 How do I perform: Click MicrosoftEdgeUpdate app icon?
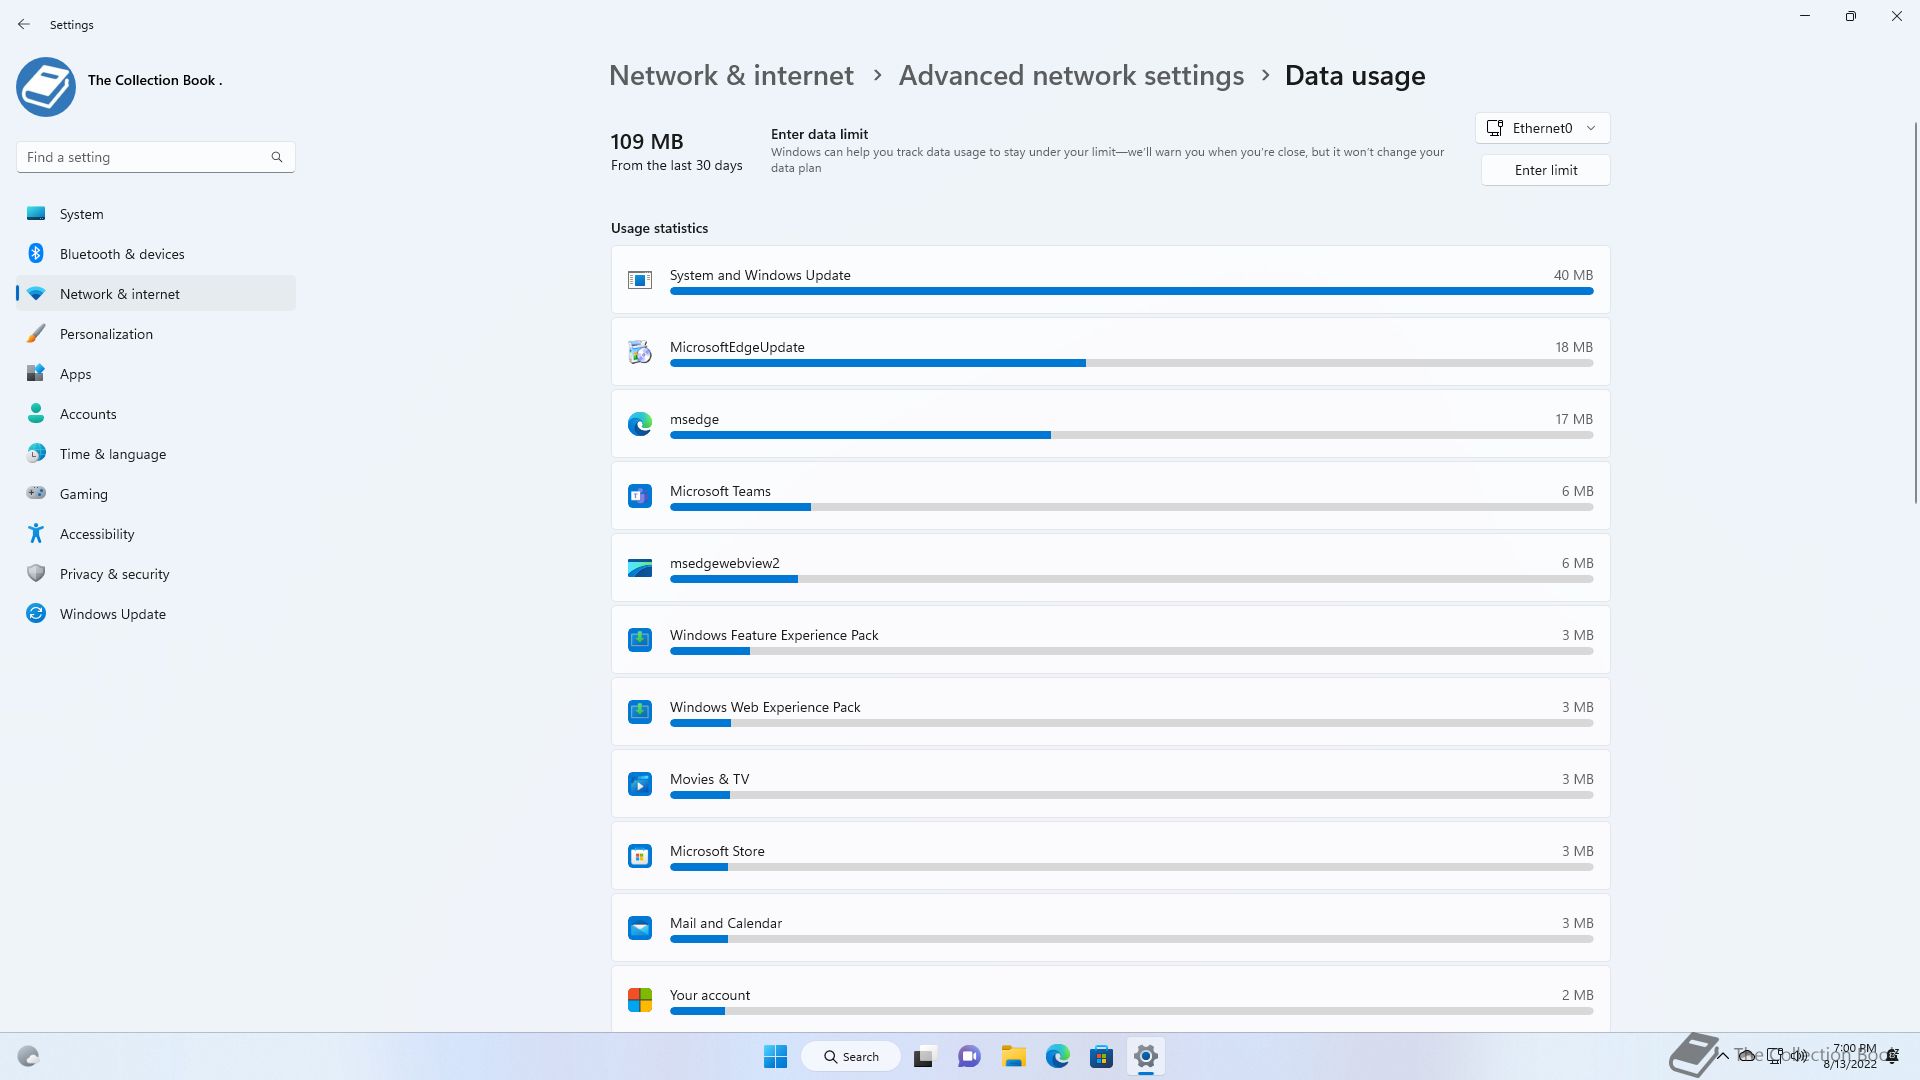click(640, 352)
